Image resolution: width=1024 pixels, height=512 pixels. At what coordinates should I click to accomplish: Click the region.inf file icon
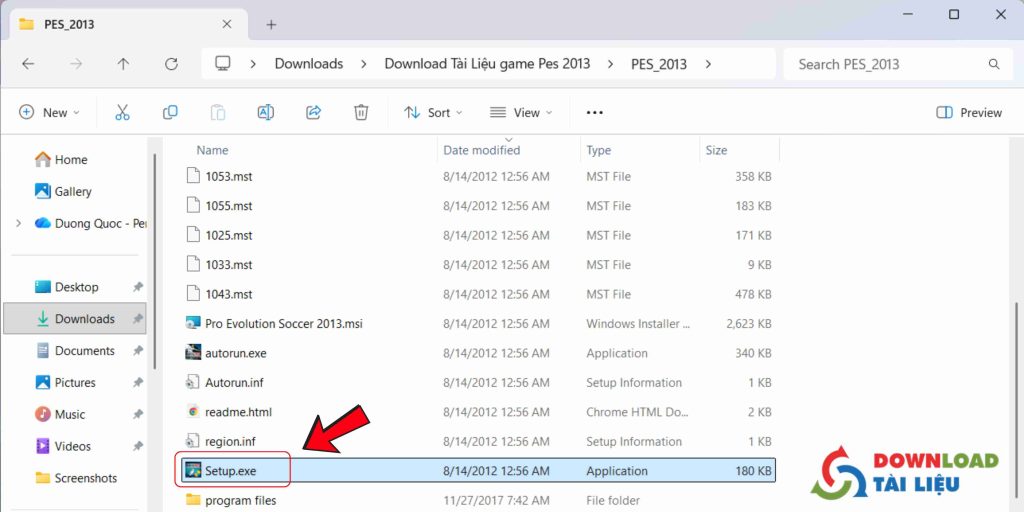coord(193,441)
